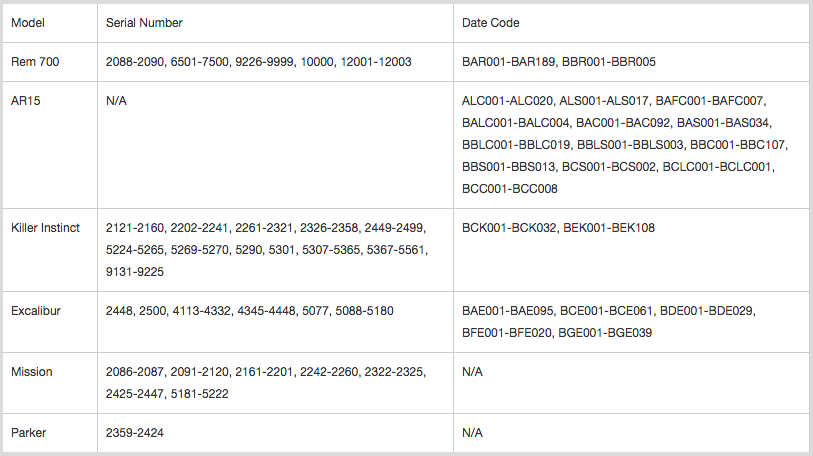Select the Killer Instinct model cell
Image resolution: width=813 pixels, height=456 pixels.
point(50,250)
